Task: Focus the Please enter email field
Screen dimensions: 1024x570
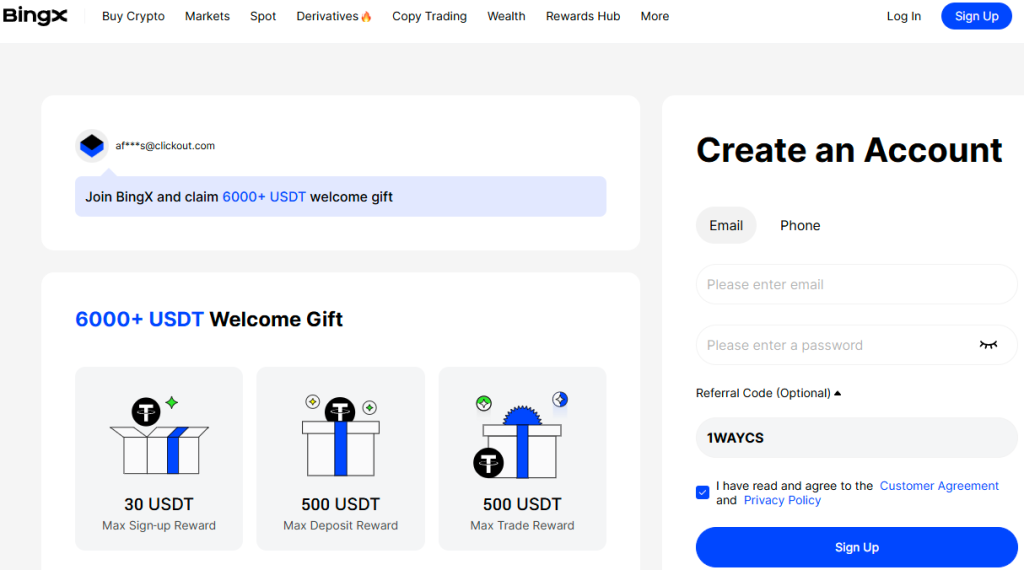Action: tap(856, 284)
